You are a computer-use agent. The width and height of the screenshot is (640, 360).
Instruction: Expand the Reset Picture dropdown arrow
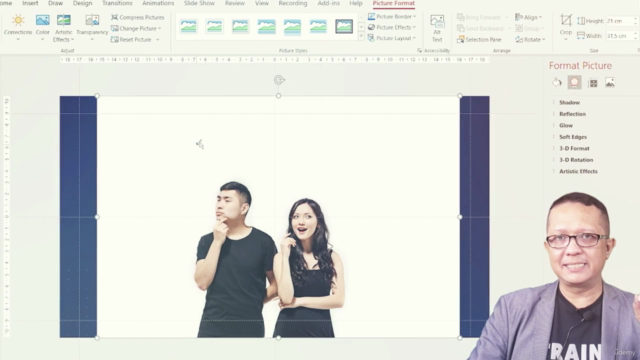point(158,40)
